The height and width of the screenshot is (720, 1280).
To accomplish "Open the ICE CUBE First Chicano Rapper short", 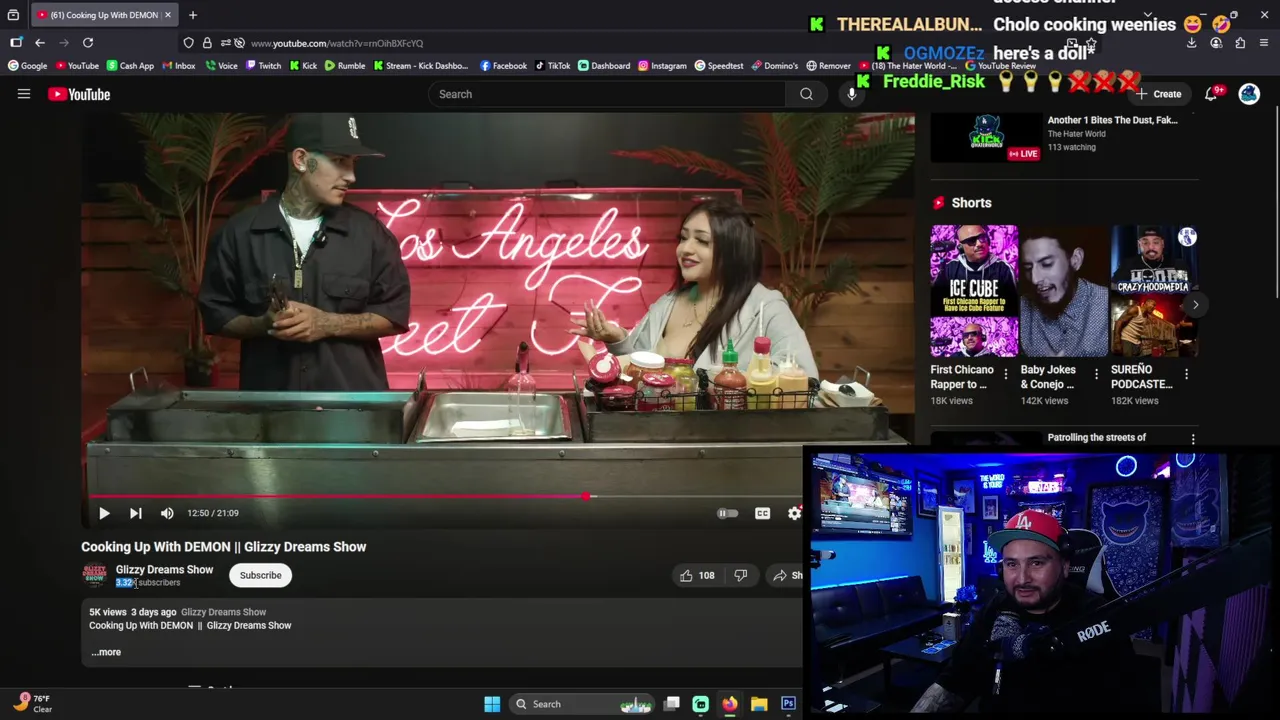I will pyautogui.click(x=974, y=291).
